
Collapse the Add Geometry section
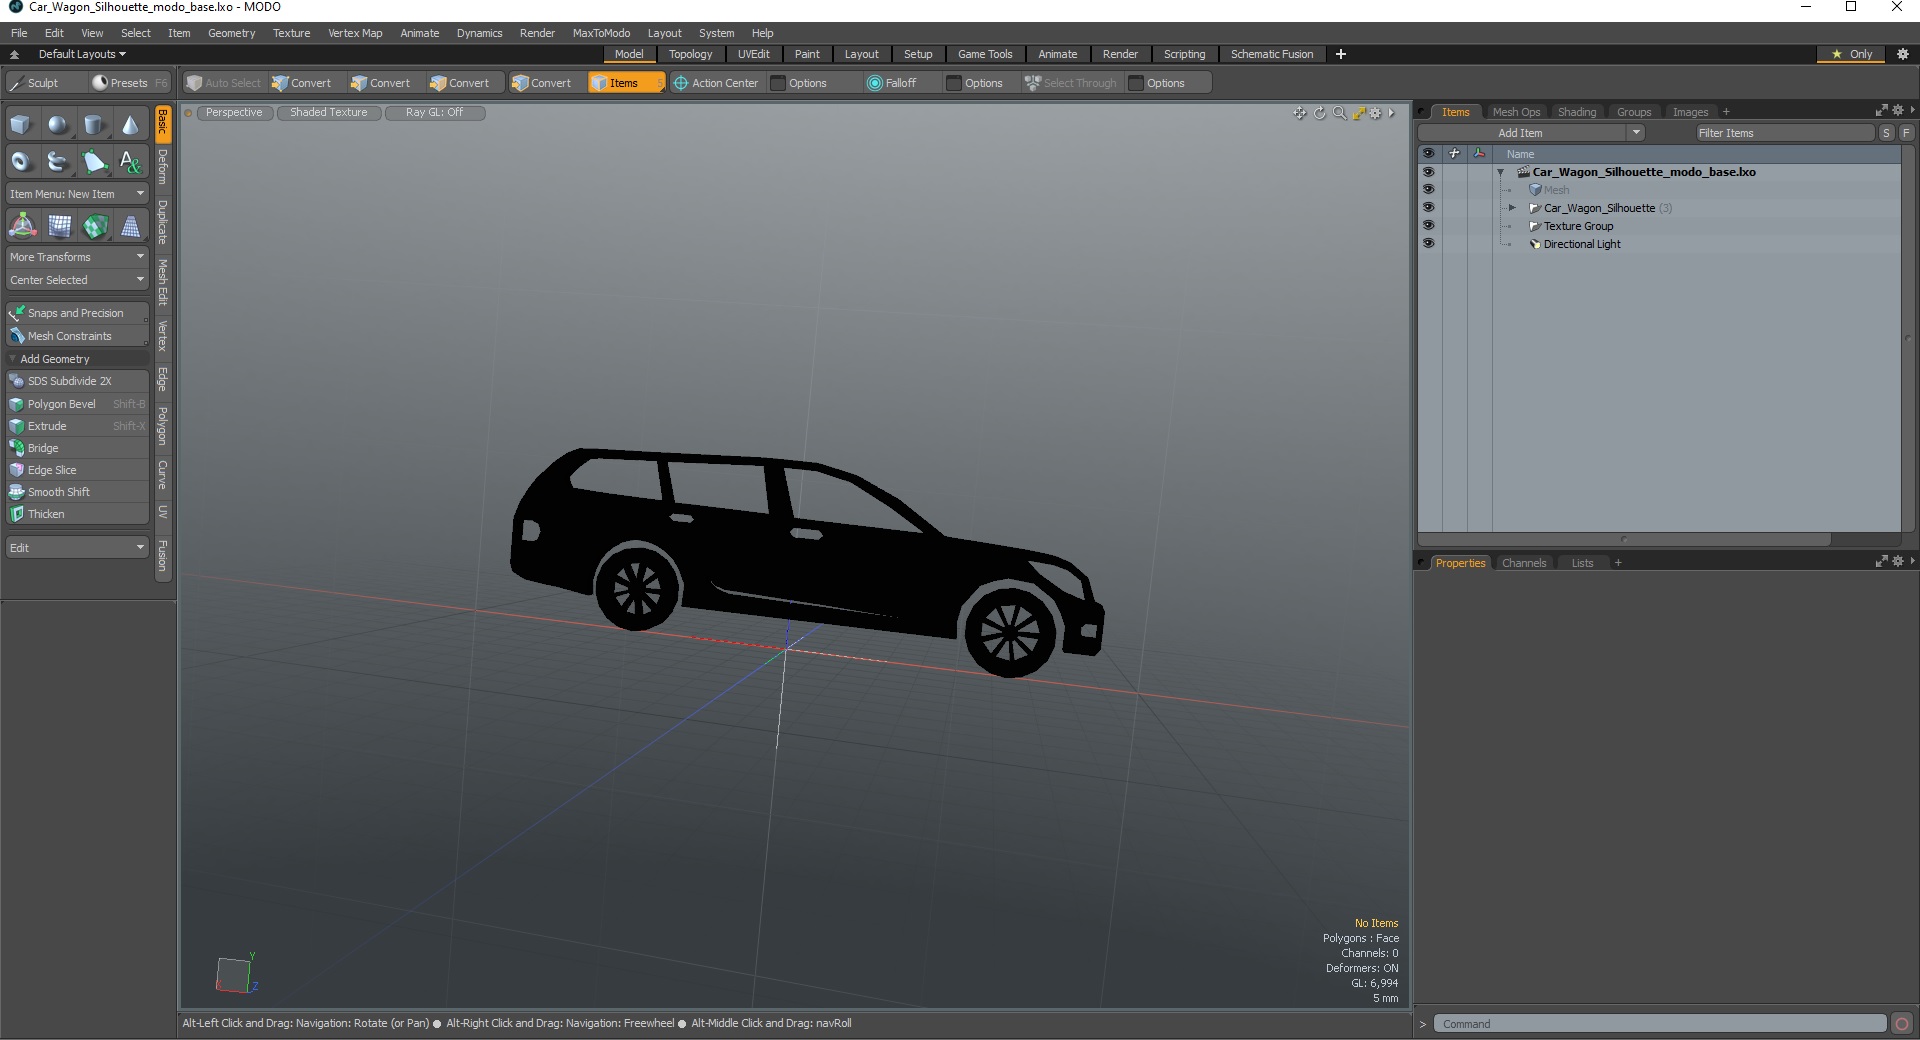[13, 359]
